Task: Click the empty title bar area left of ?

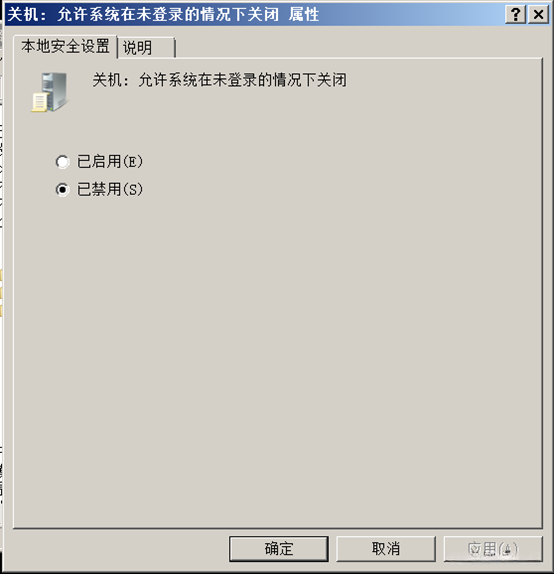Action: pyautogui.click(x=410, y=15)
